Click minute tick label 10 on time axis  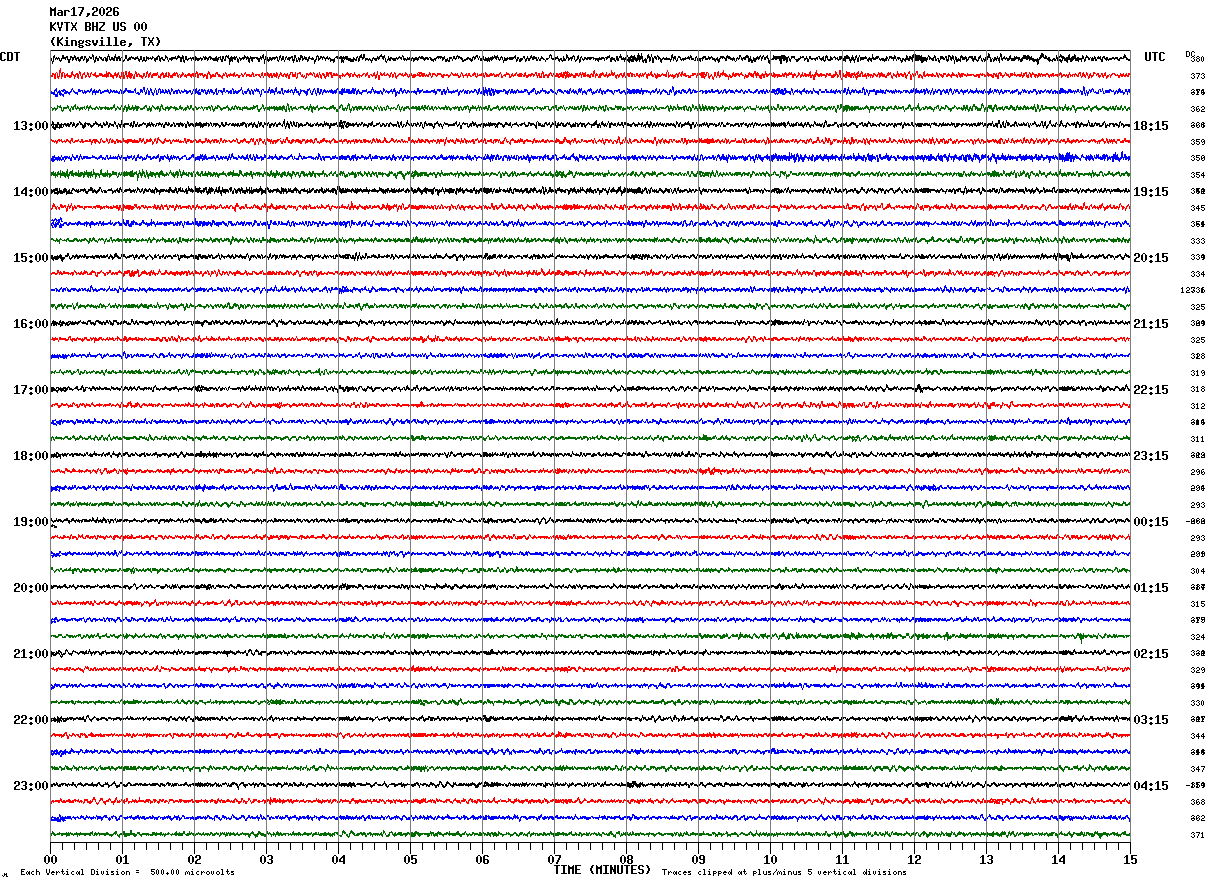point(770,859)
